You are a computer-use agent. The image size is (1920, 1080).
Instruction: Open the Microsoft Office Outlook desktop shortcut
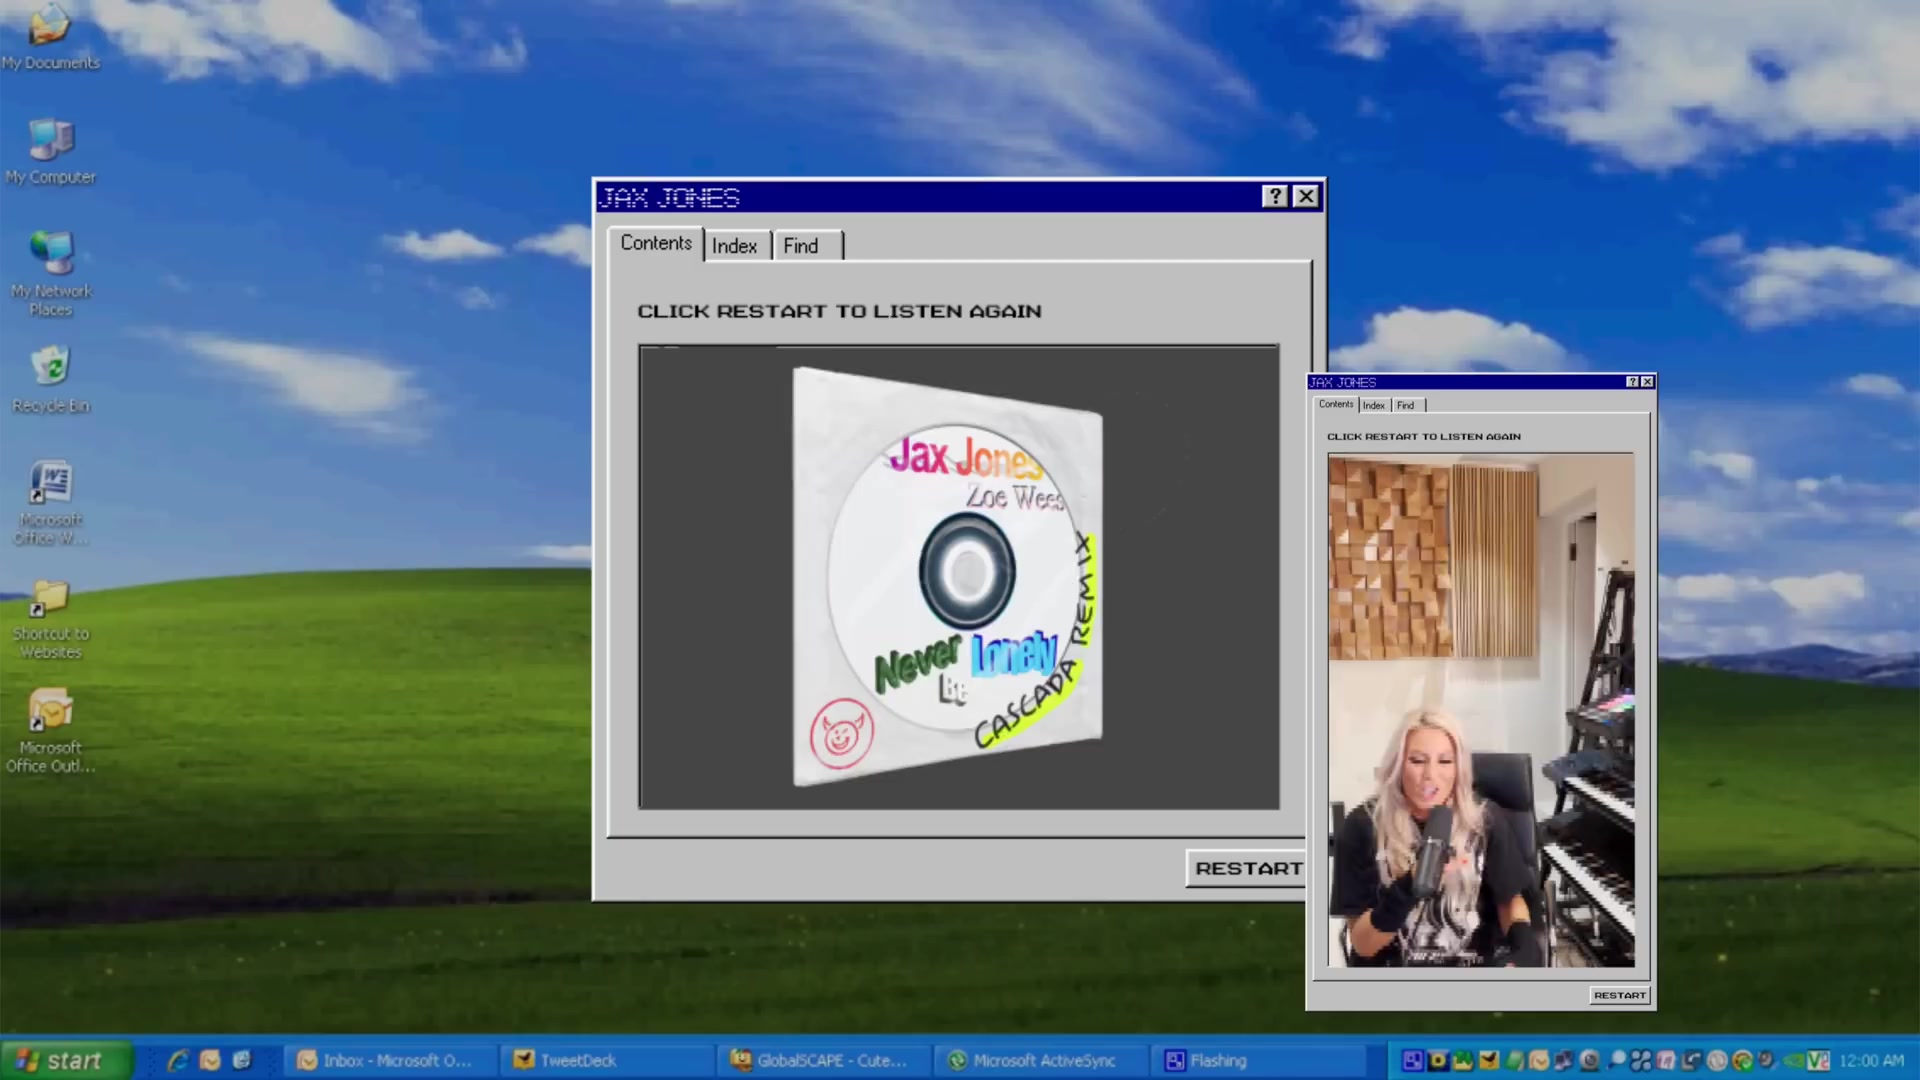coord(50,730)
